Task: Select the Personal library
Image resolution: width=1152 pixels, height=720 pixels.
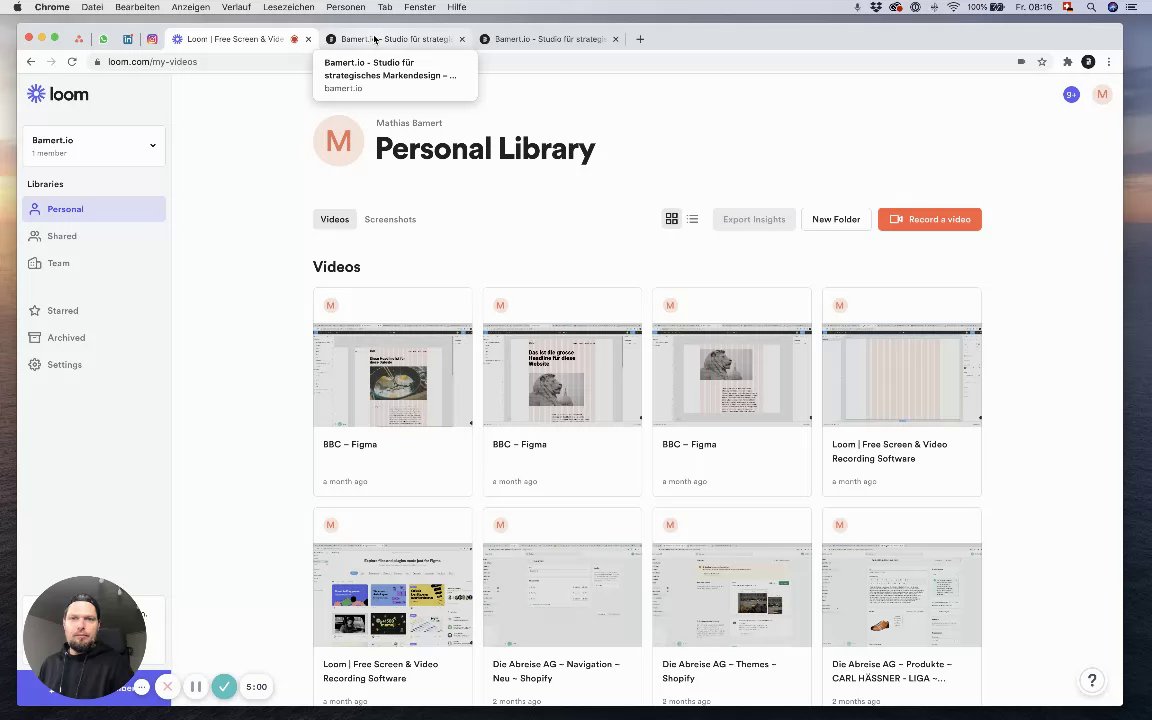Action: (94, 209)
